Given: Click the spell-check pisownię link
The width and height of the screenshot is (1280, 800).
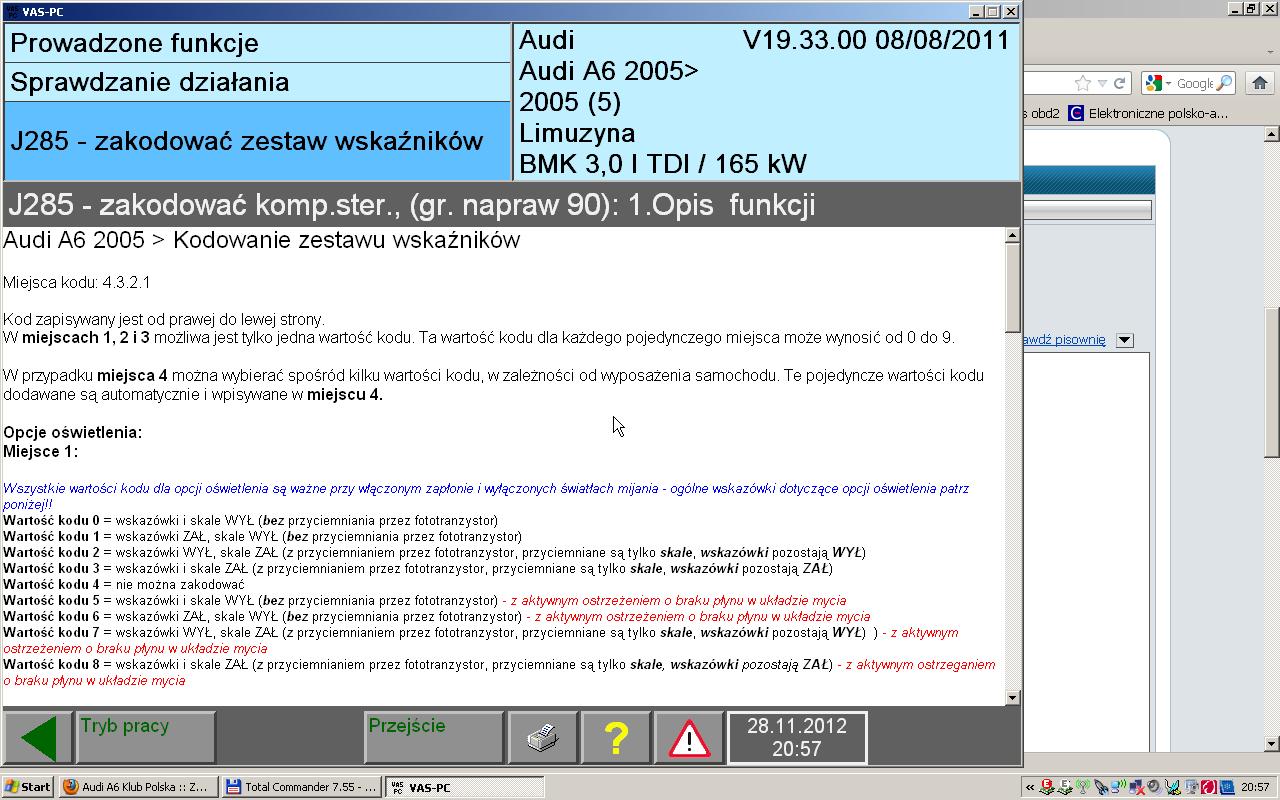Looking at the screenshot, I should click(1064, 340).
